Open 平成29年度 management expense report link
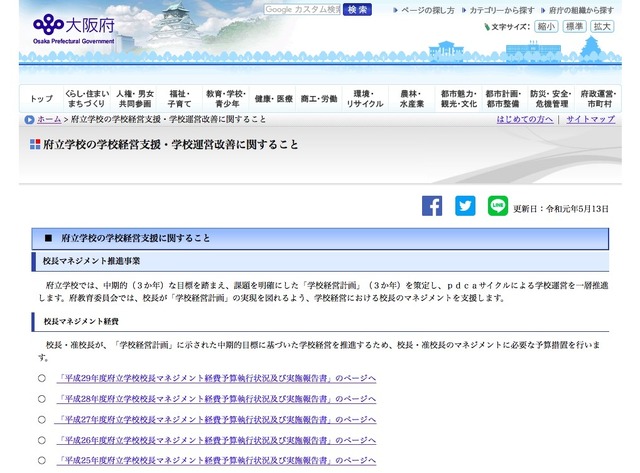 (x=216, y=378)
